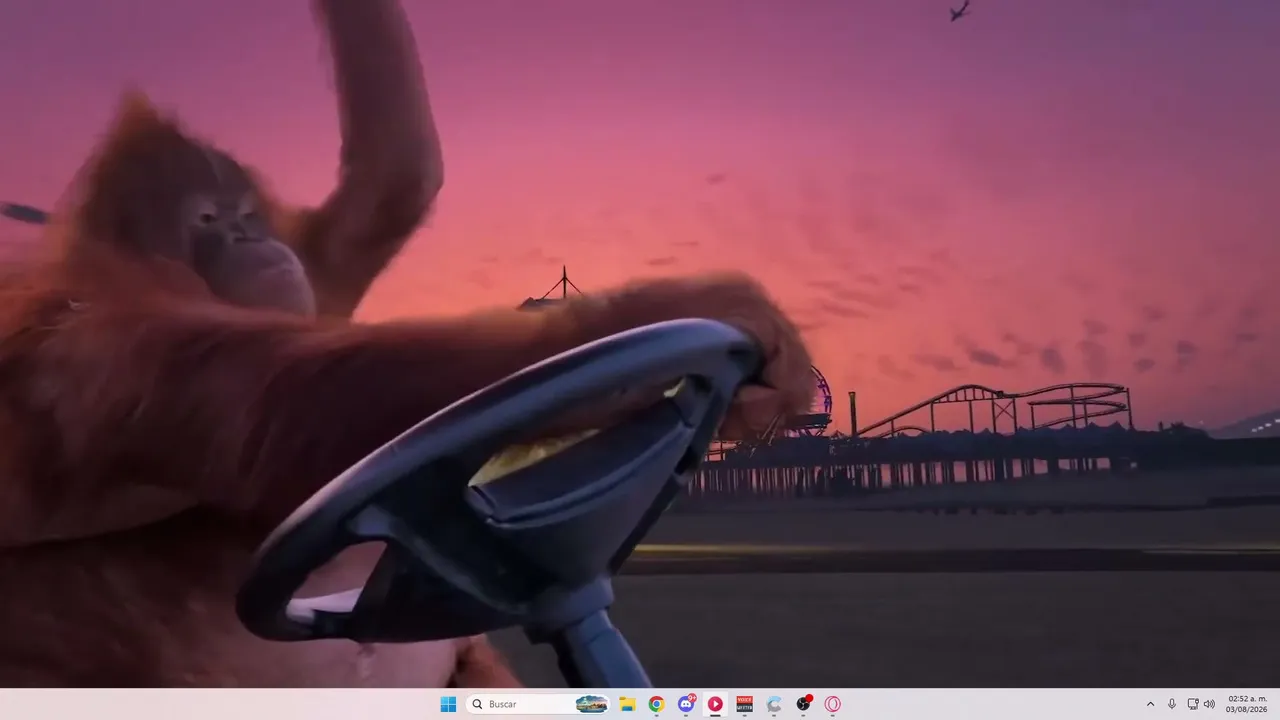Click the Buscar search box
This screenshot has width=1280, height=720.
click(x=538, y=704)
